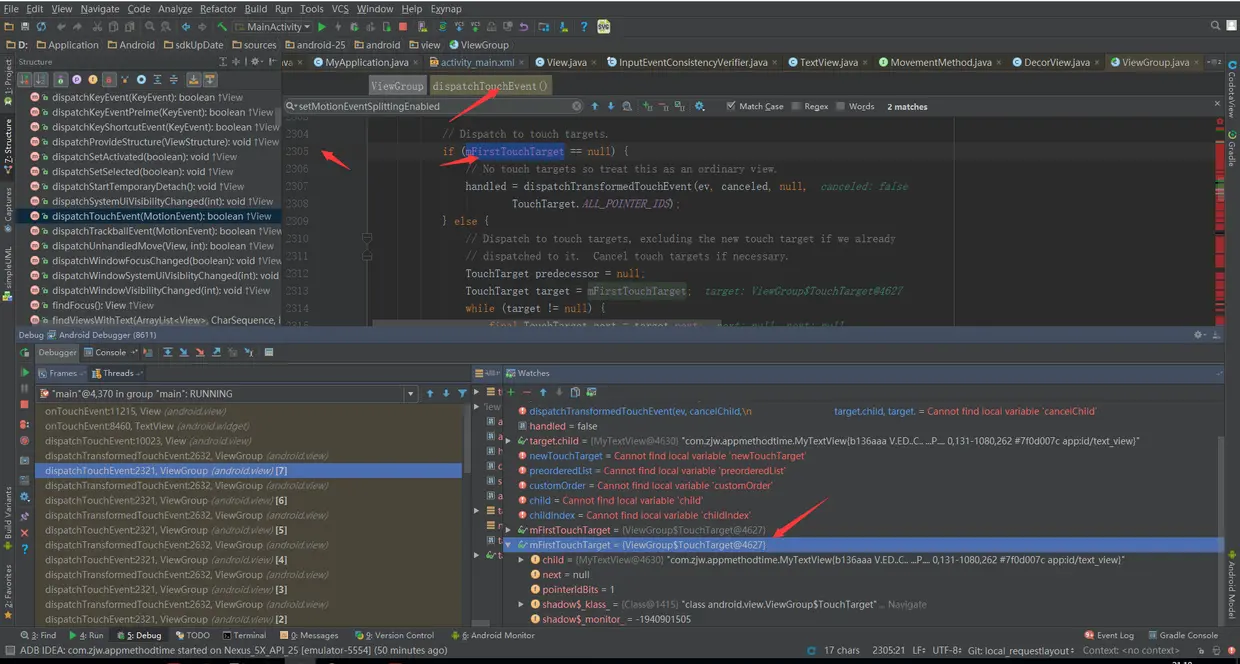Click the Step Into debugger icon
The image size is (1240, 664).
(184, 352)
